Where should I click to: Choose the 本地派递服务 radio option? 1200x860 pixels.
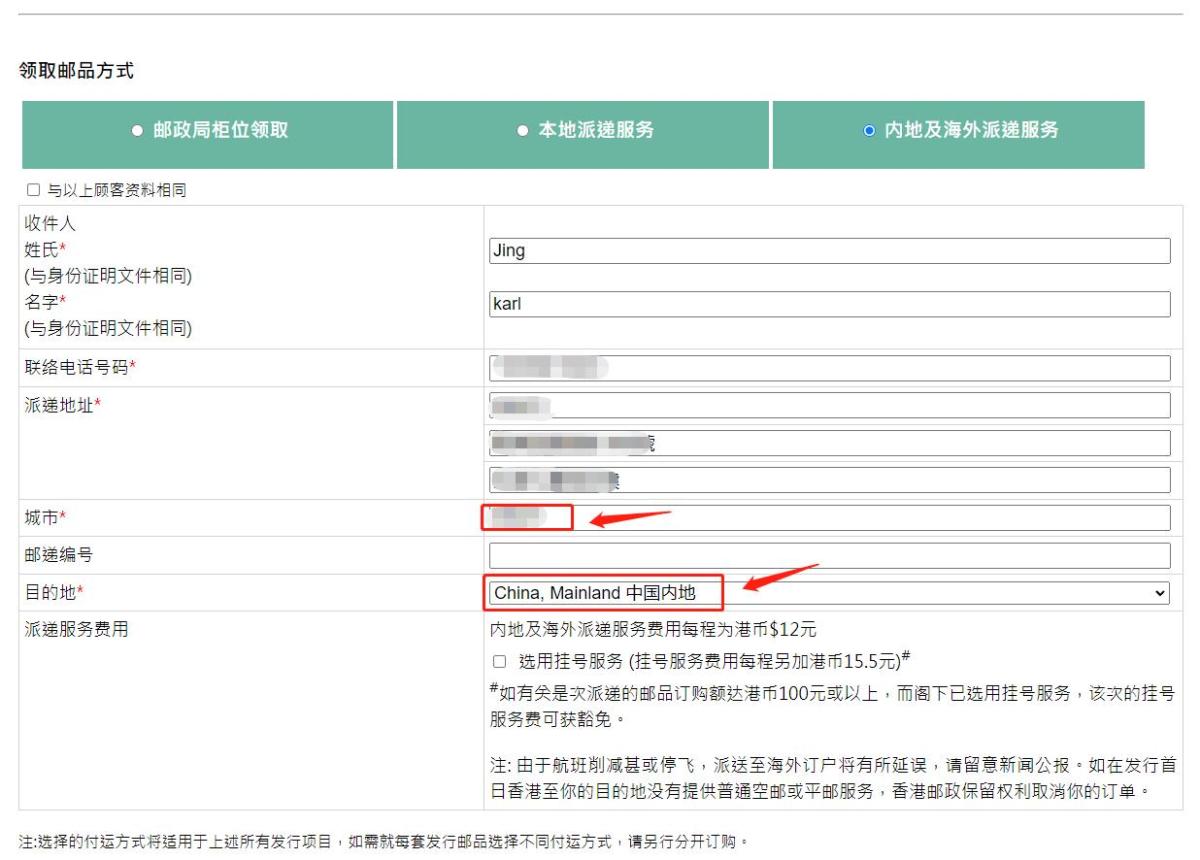tap(522, 131)
